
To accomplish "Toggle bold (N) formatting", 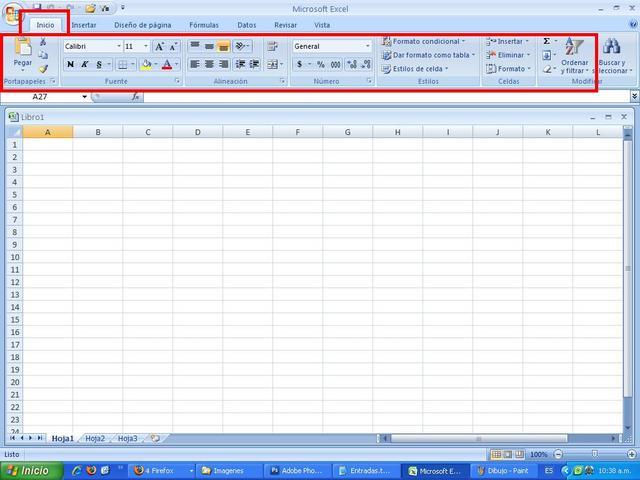I will (70, 64).
